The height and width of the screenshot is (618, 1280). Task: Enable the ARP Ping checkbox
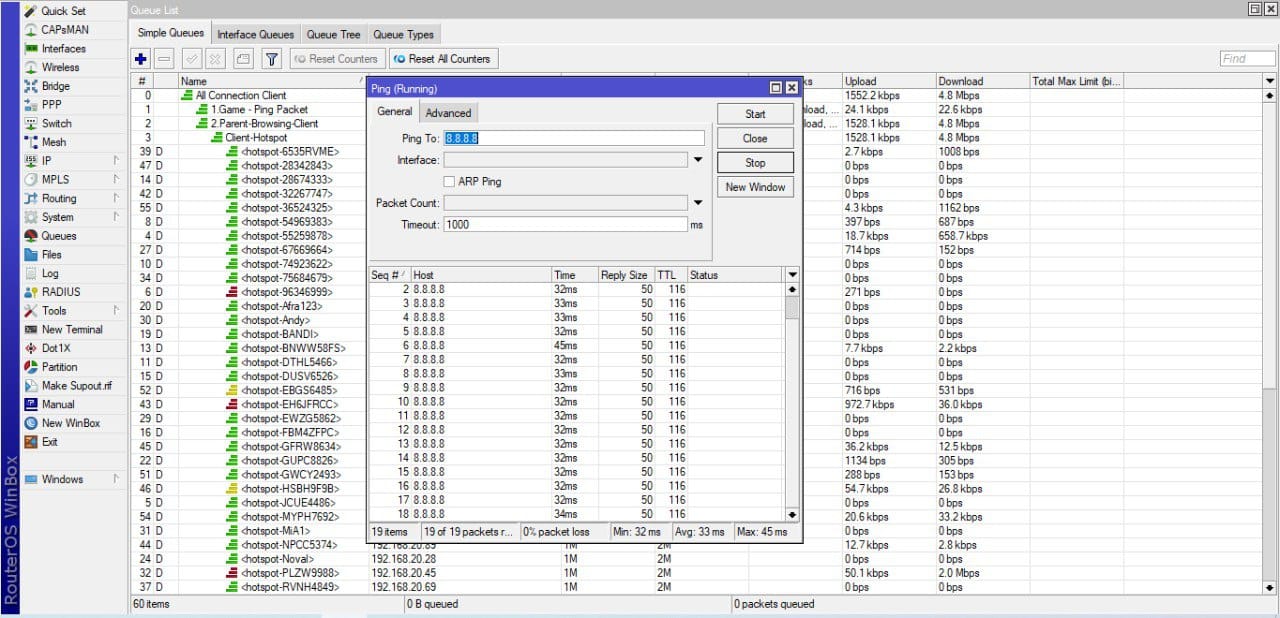[x=449, y=182]
